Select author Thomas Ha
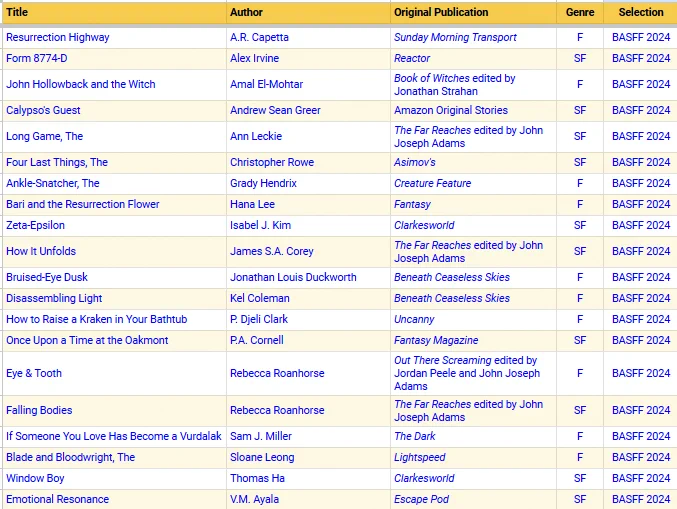This screenshot has width=677, height=509. 257,478
